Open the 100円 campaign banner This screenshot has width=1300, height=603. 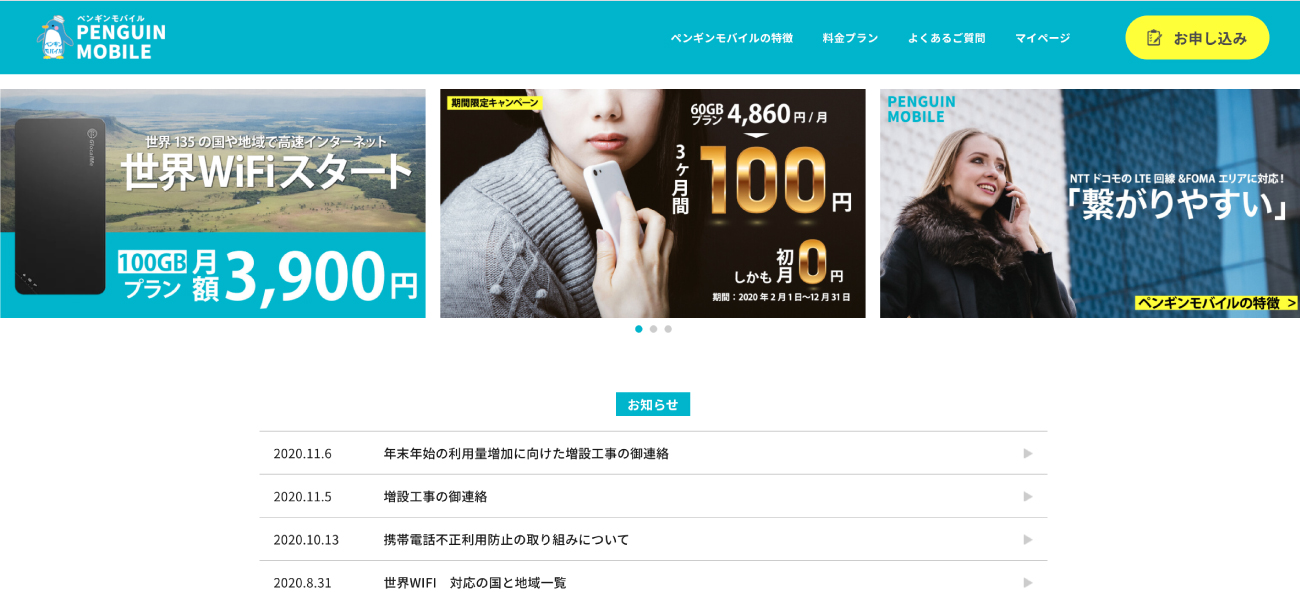652,203
